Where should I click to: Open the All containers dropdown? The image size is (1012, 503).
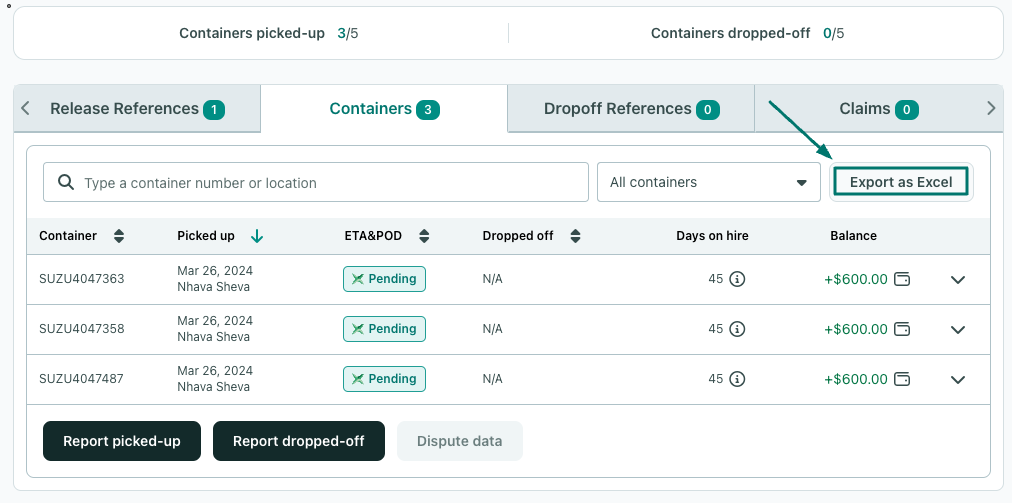709,182
